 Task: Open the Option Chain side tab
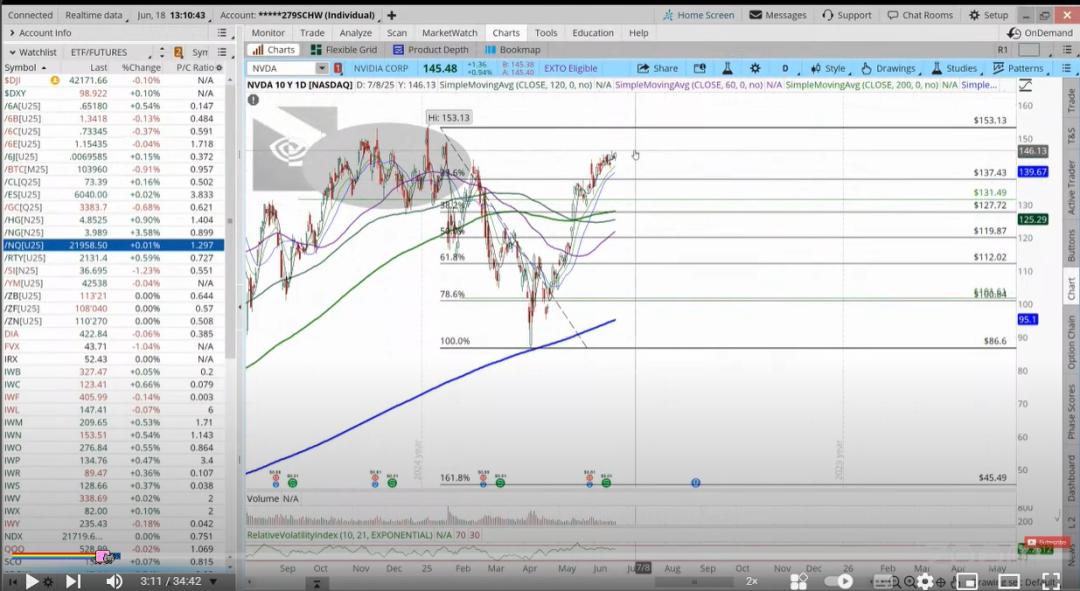click(x=1071, y=342)
